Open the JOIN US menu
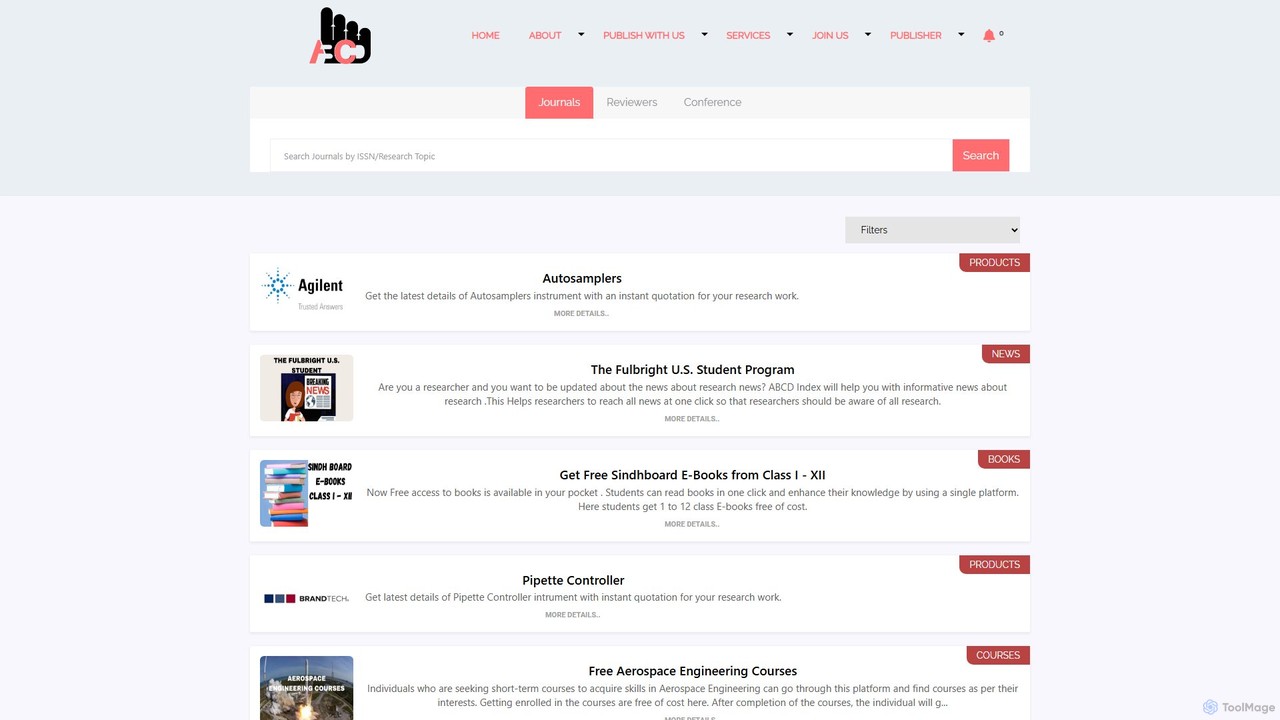 coord(830,35)
